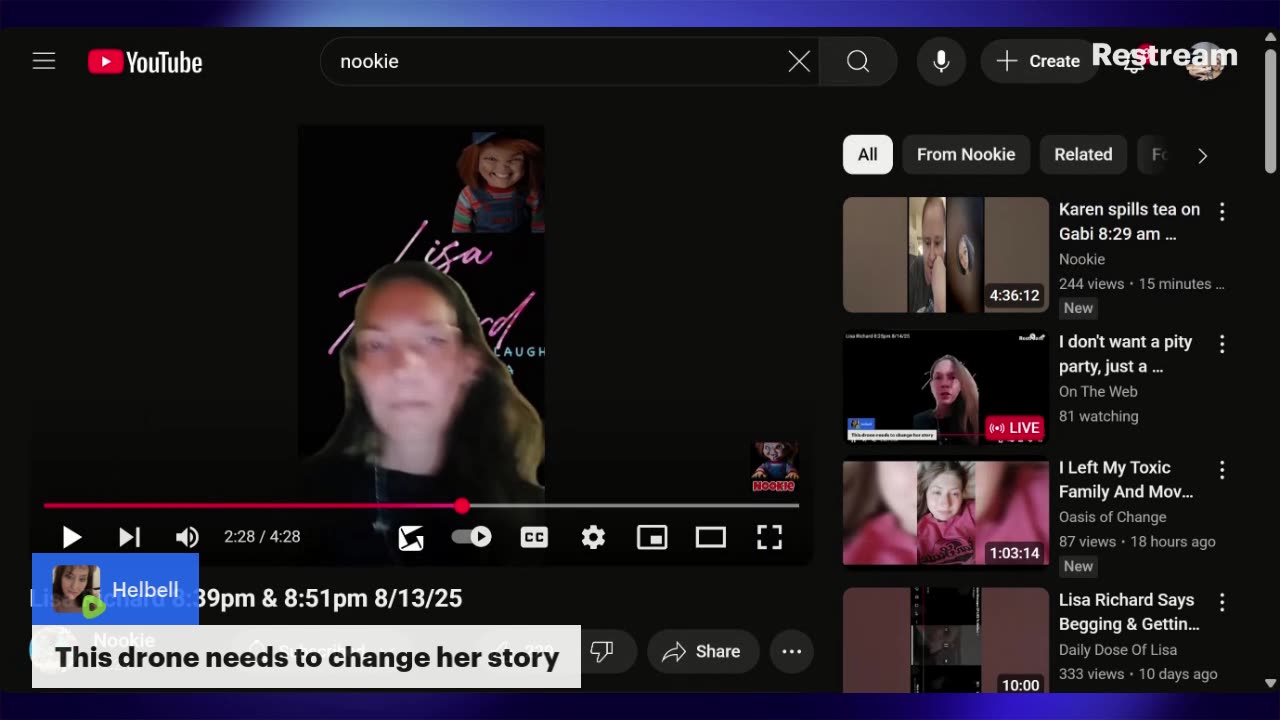Open the YouTube hamburger guide menu
The height and width of the screenshot is (720, 1280).
[44, 61]
